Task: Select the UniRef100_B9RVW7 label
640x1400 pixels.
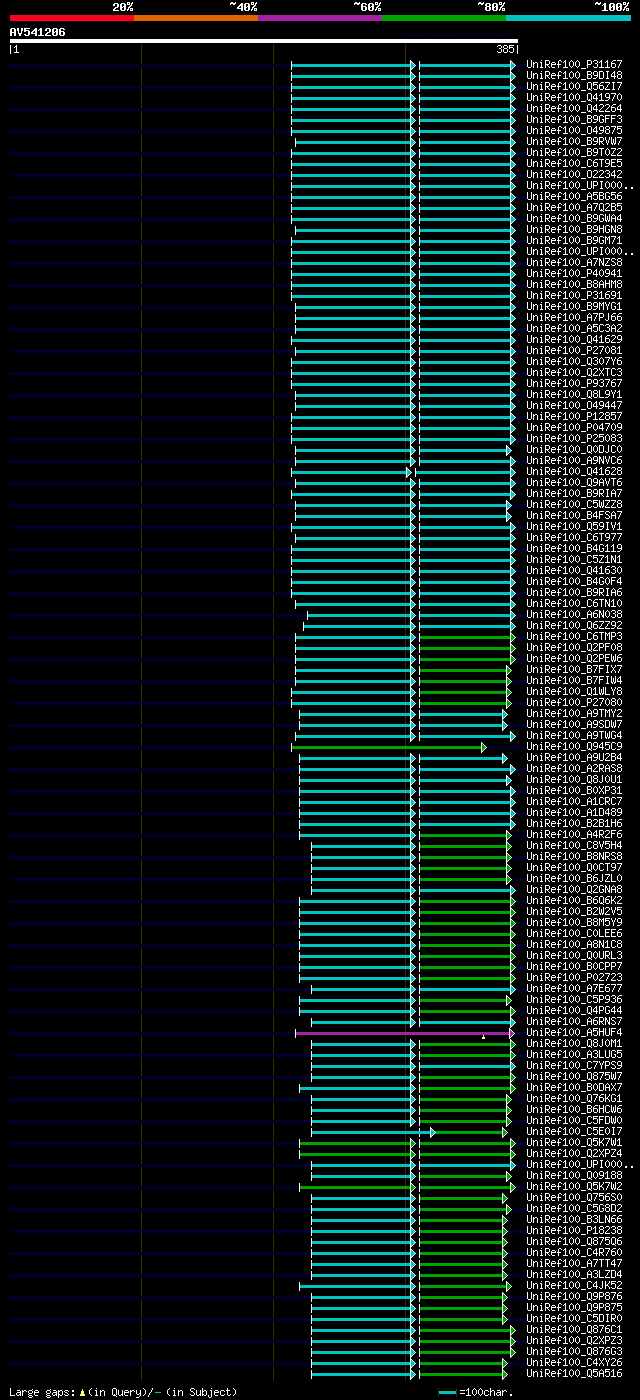Action: point(574,141)
